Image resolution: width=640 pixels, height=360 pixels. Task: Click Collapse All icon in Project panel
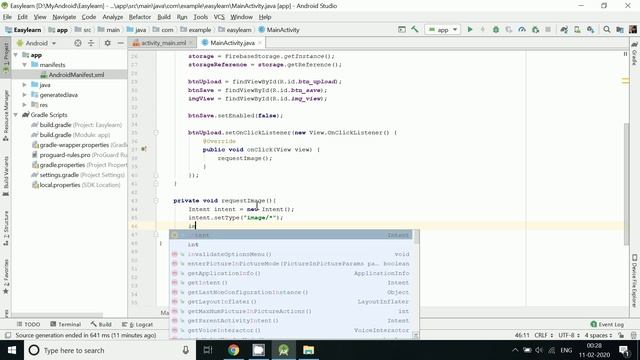click(91, 43)
